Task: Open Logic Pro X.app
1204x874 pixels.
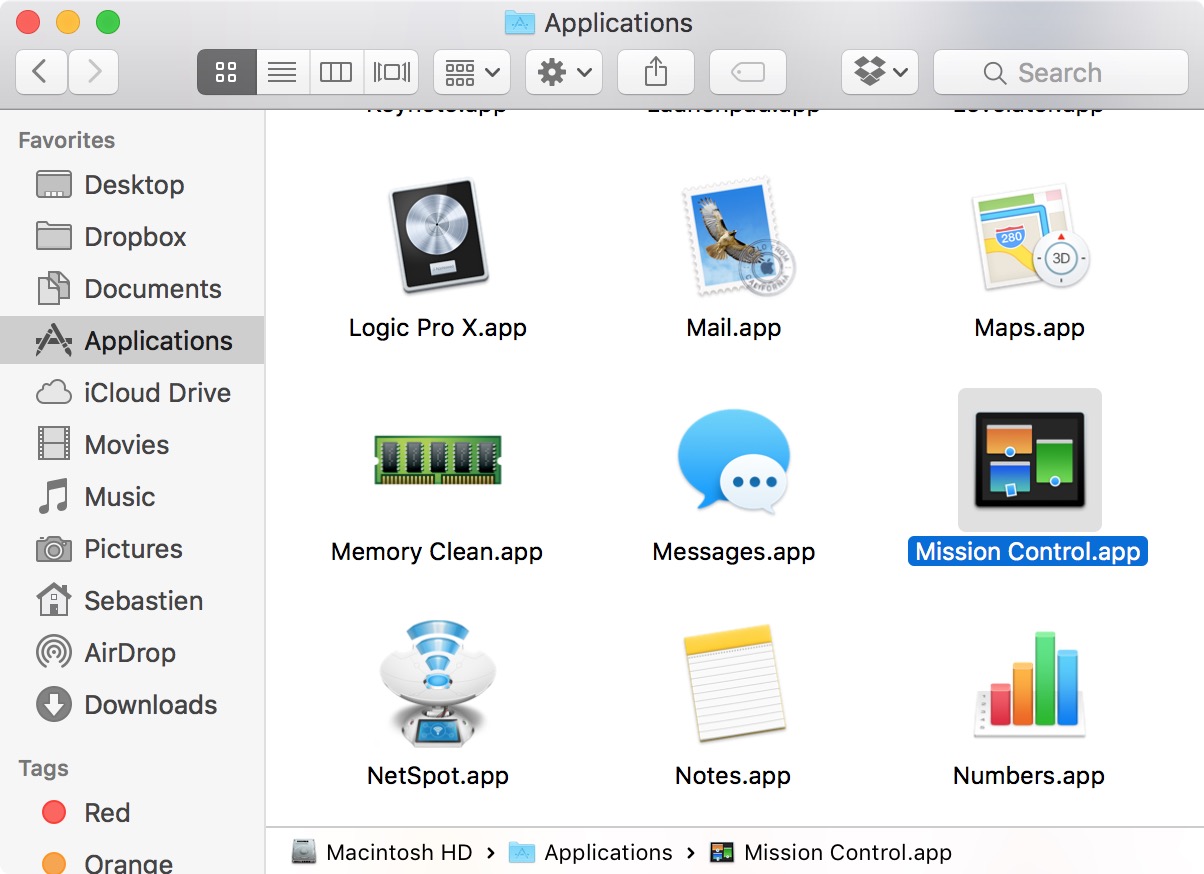Action: 437,237
